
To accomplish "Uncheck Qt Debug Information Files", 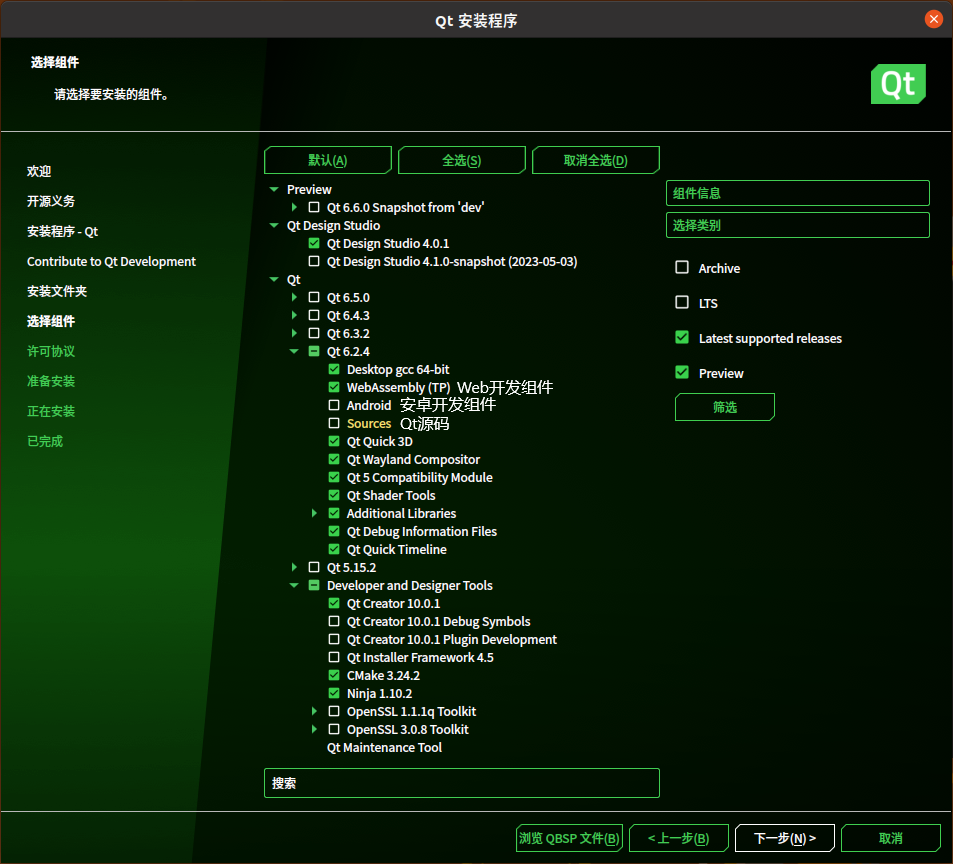I will tap(334, 531).
